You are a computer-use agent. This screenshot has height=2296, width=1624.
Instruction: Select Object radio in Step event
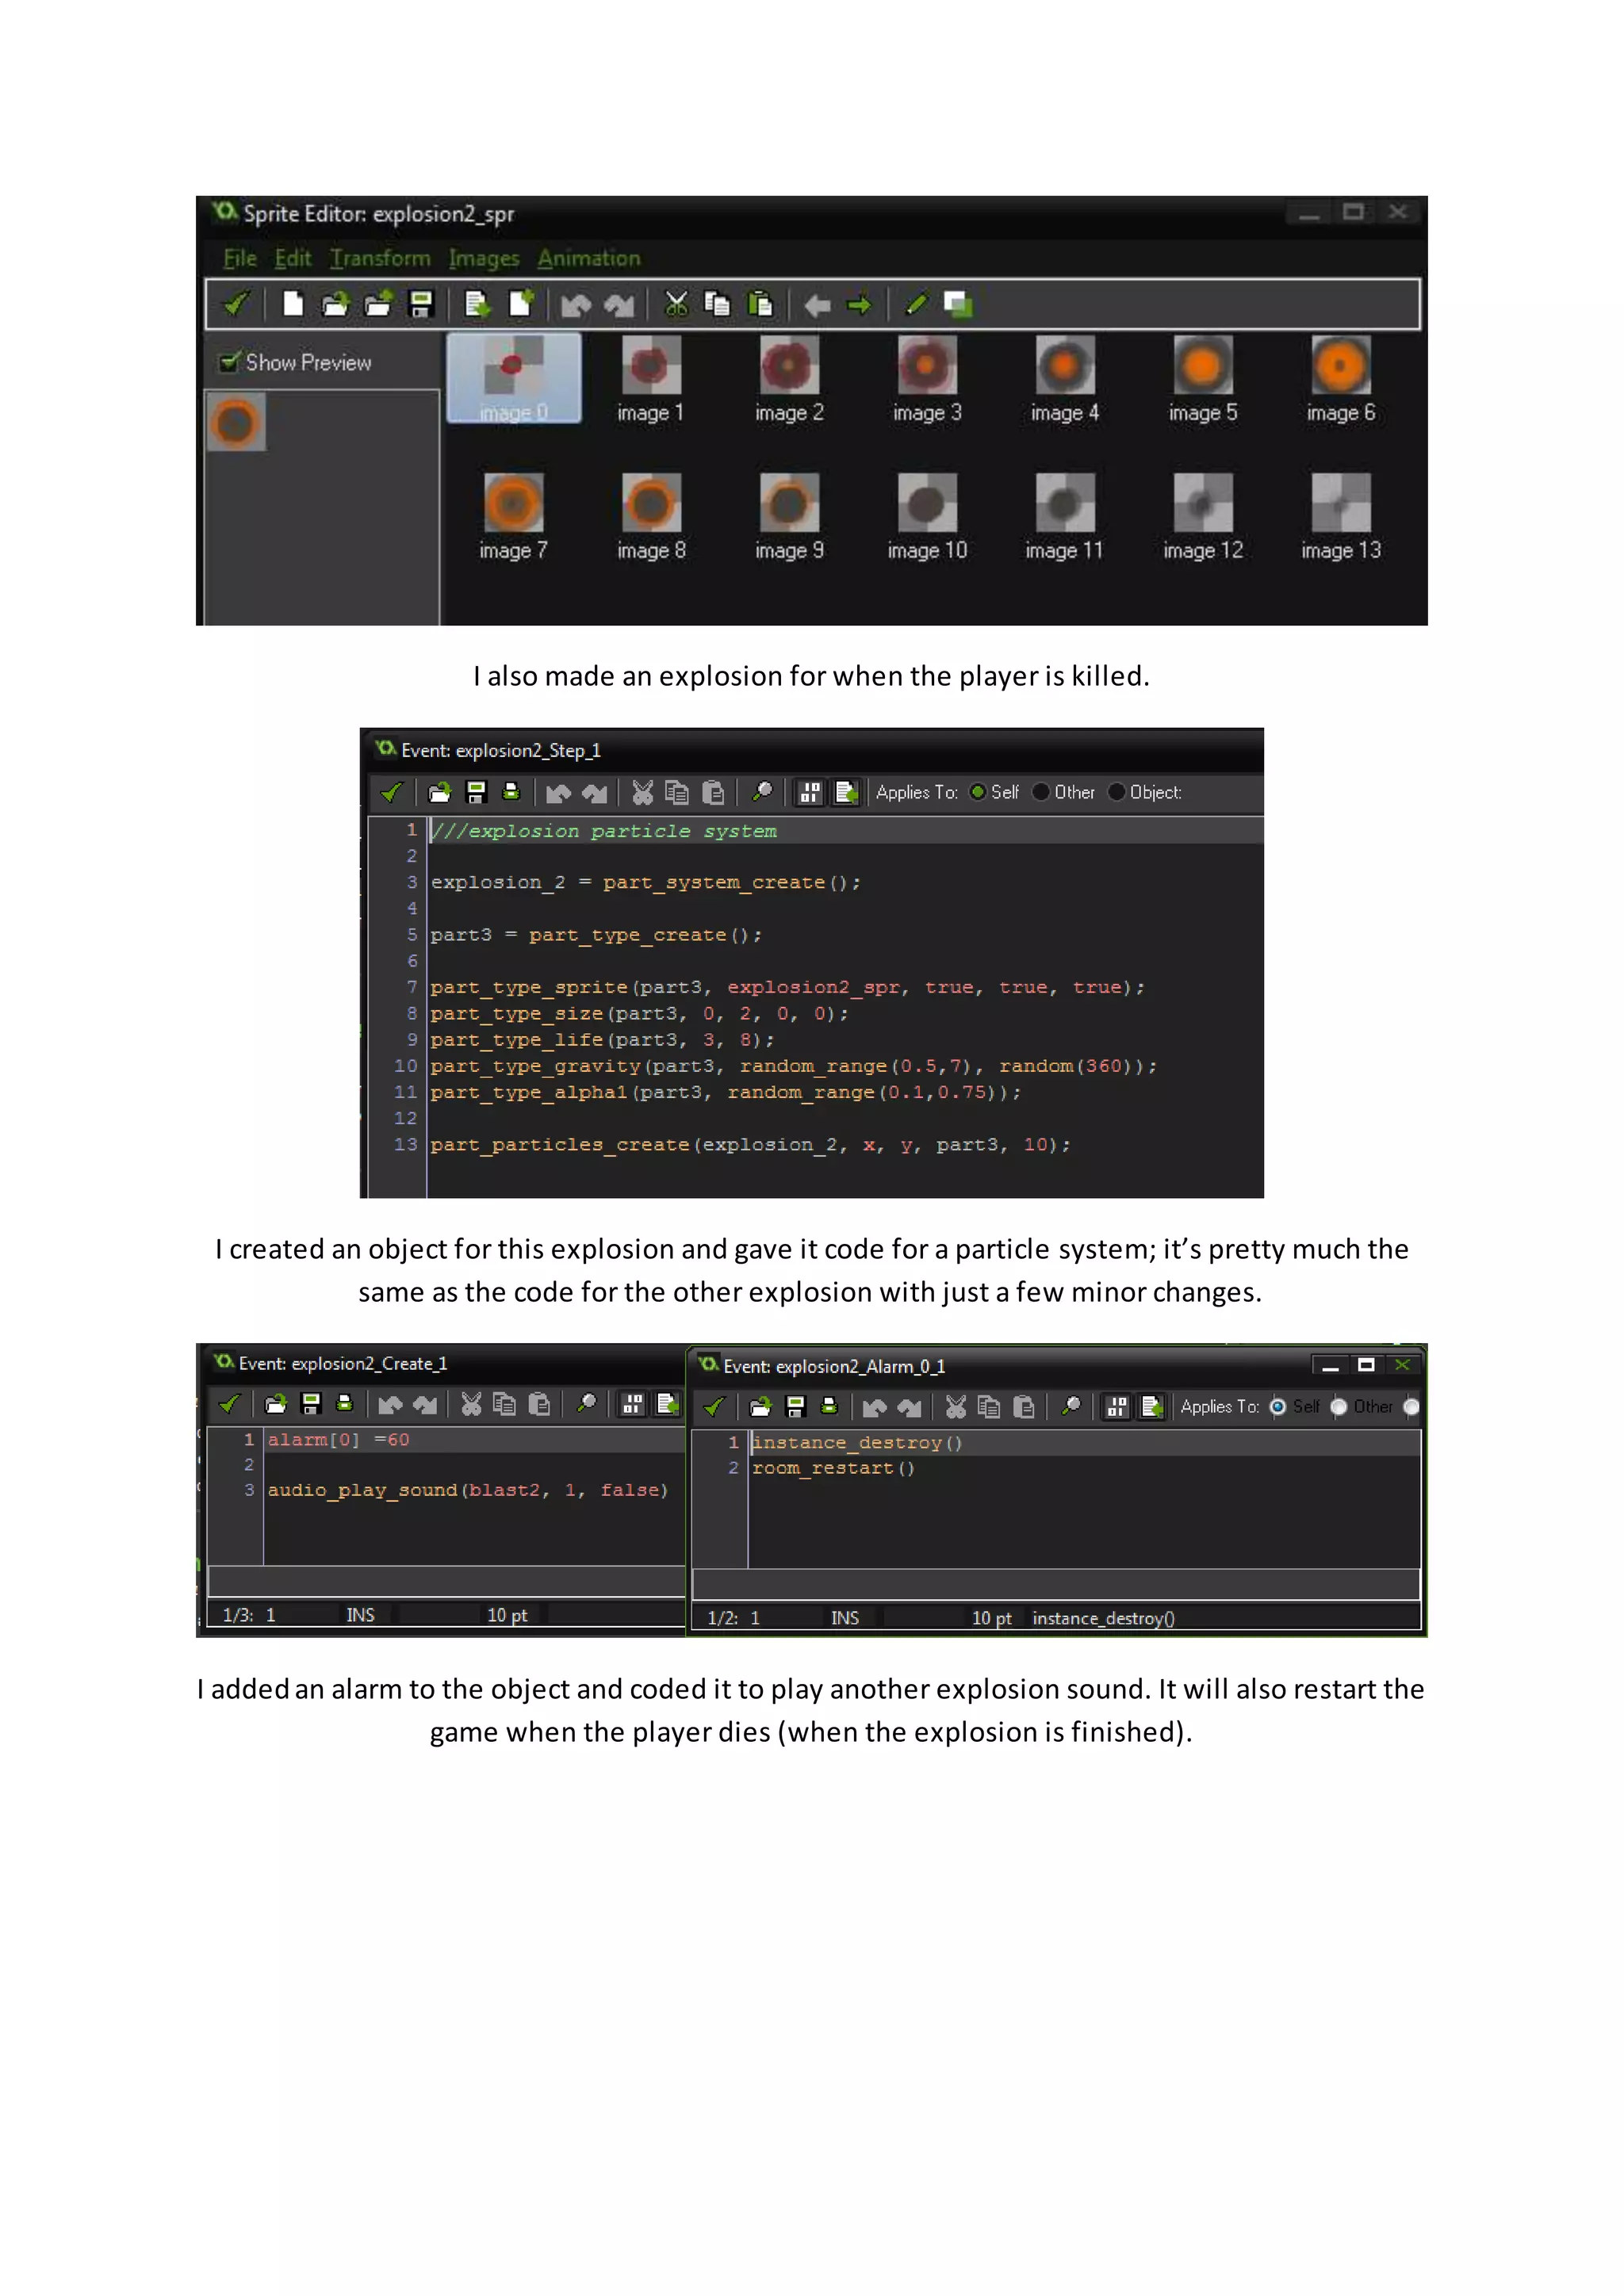coord(1116,792)
